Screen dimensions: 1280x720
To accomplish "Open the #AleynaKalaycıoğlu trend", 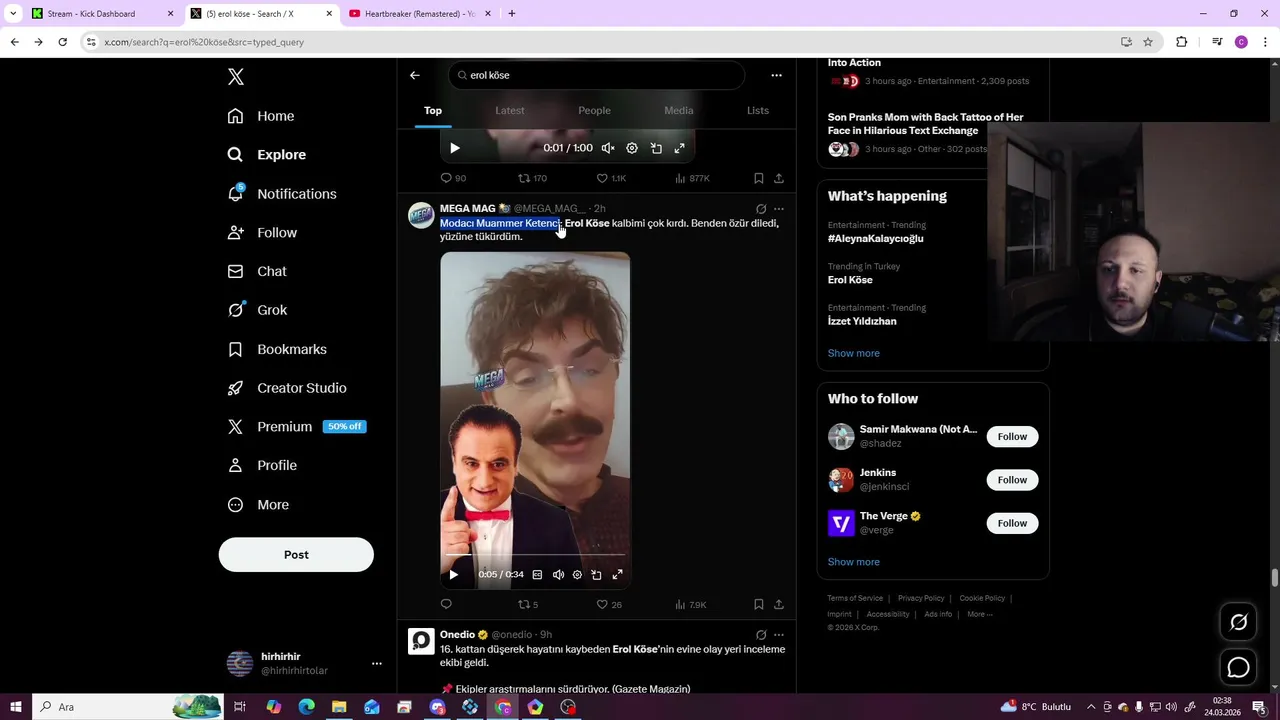I will coord(875,238).
